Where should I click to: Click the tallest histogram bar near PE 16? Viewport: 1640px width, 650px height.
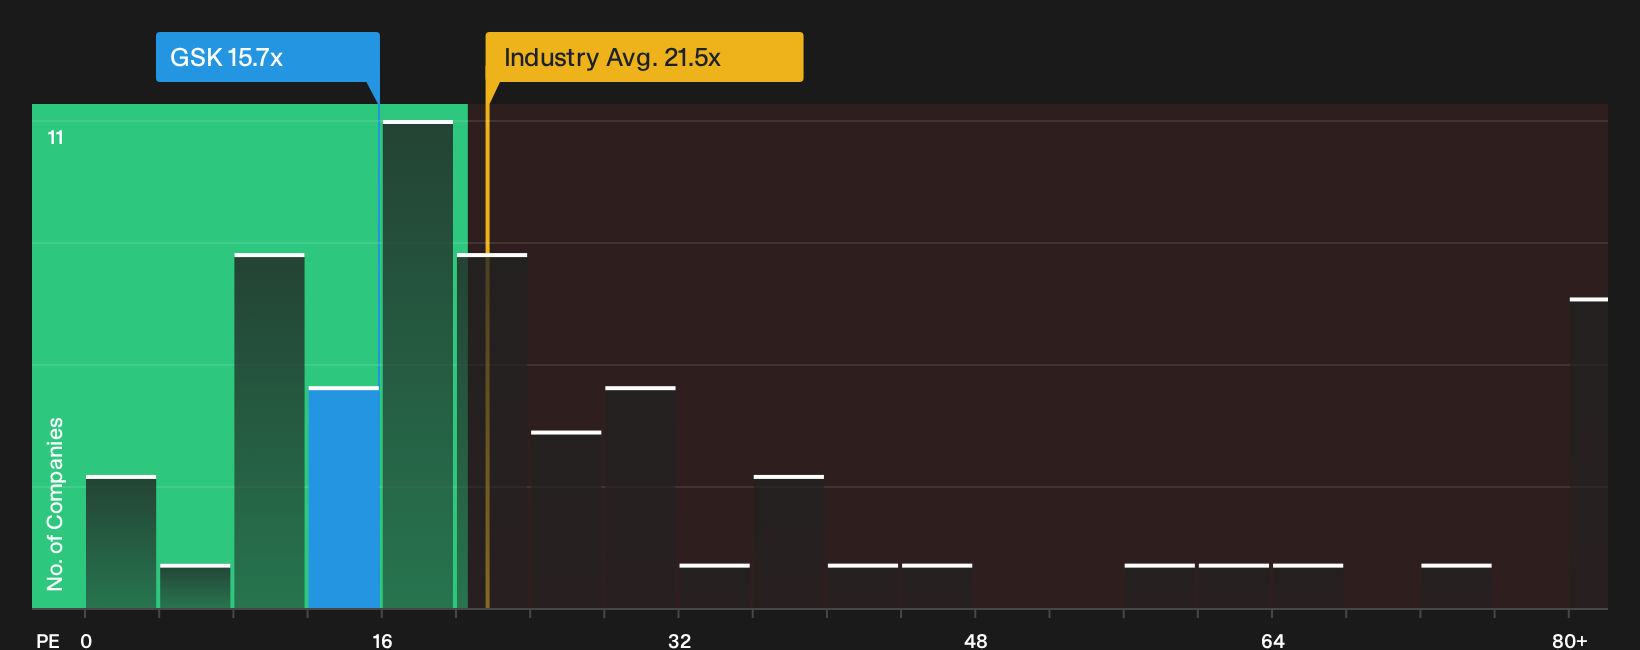click(x=418, y=364)
